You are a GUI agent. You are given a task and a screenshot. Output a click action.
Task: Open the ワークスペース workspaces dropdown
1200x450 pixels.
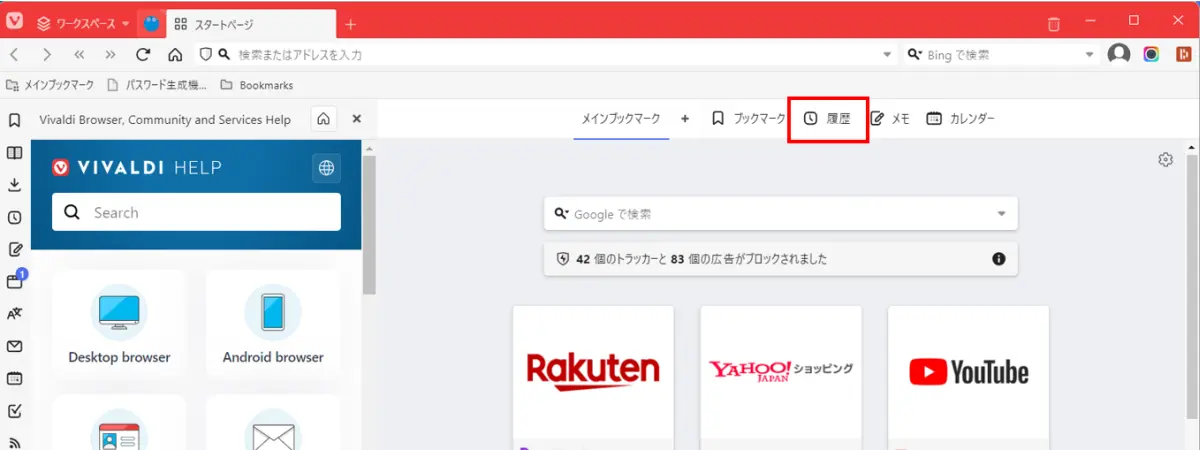(84, 23)
